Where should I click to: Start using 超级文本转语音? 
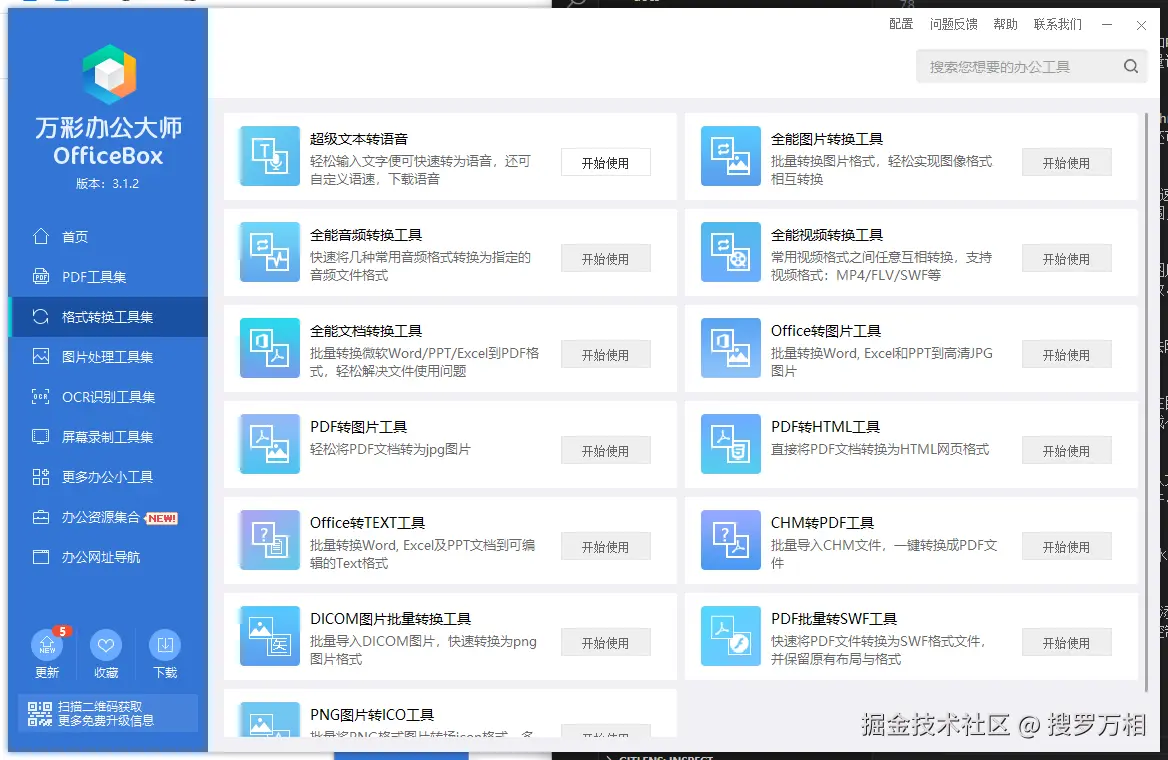click(606, 162)
